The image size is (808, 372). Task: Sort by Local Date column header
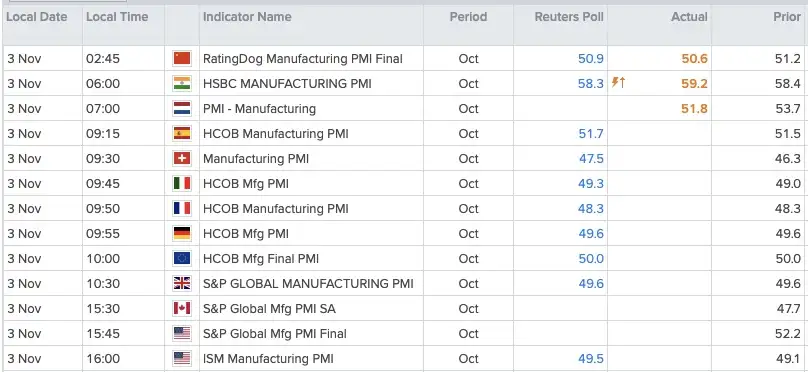coord(37,17)
